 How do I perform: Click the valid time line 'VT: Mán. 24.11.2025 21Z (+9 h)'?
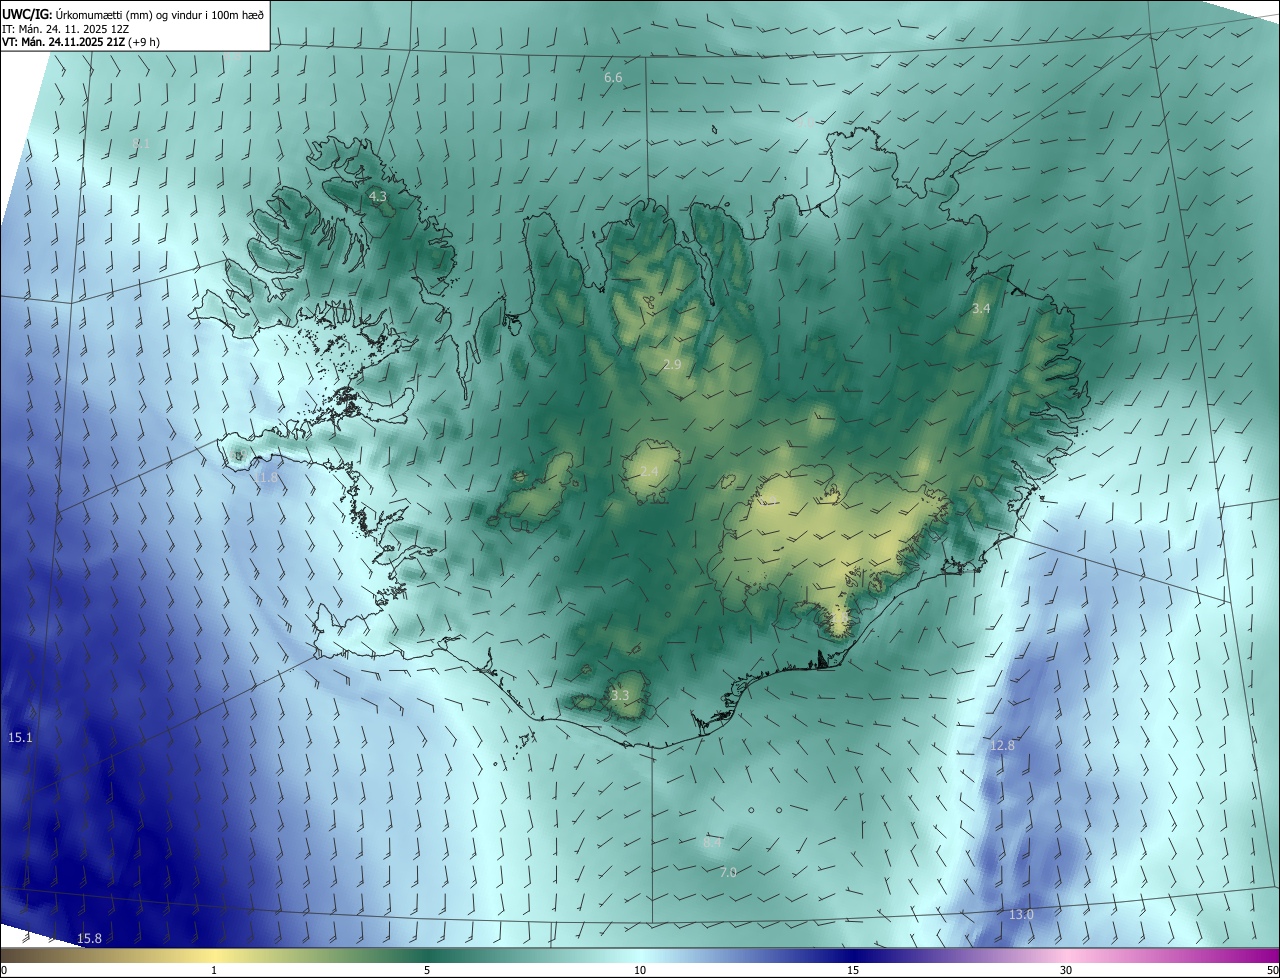coord(82,42)
